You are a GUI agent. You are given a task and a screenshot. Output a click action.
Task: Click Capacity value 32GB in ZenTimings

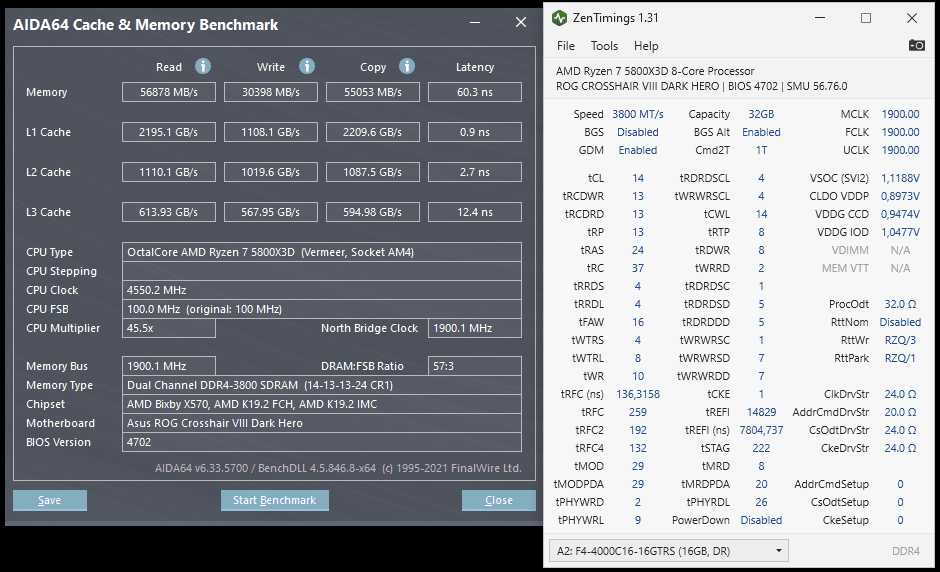pos(761,114)
